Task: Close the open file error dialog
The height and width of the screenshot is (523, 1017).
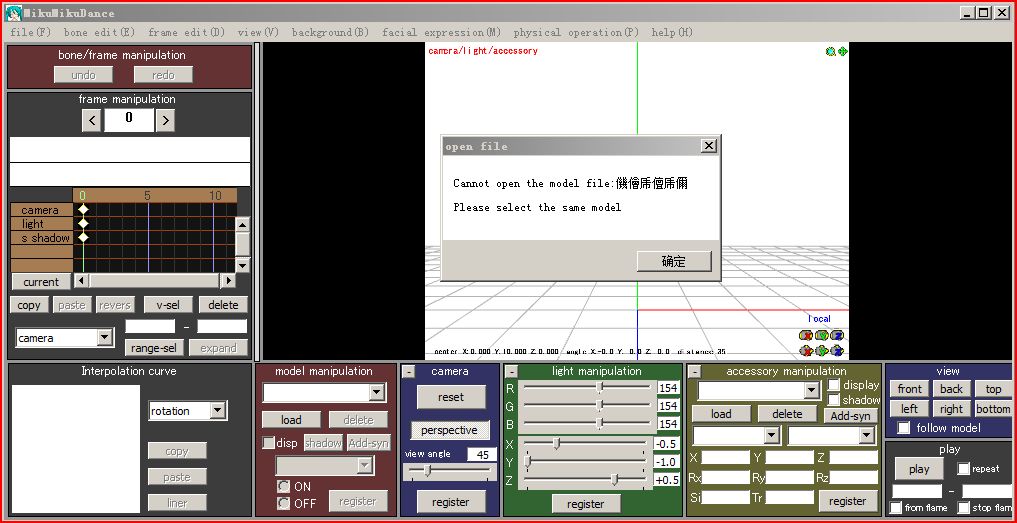Action: tap(709, 146)
